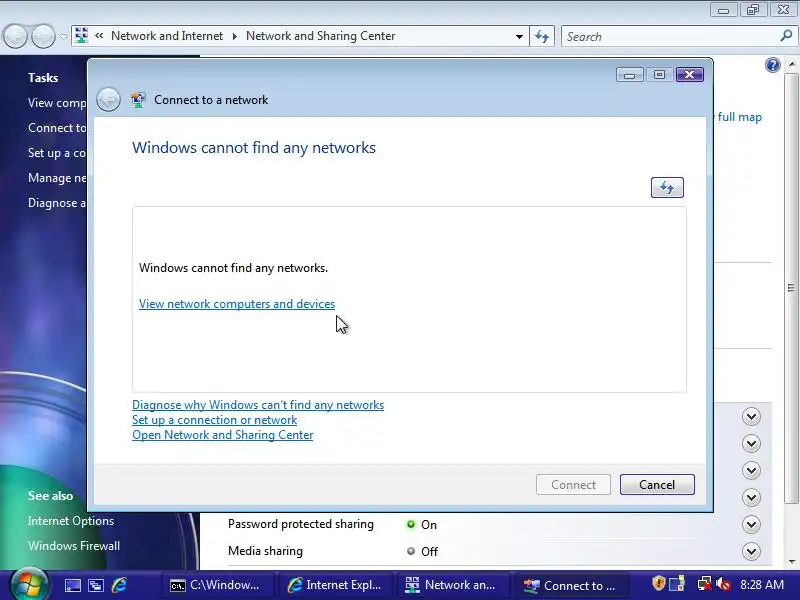The height and width of the screenshot is (600, 800).
Task: Click the Network and Internet breadcrumb
Action: click(167, 36)
